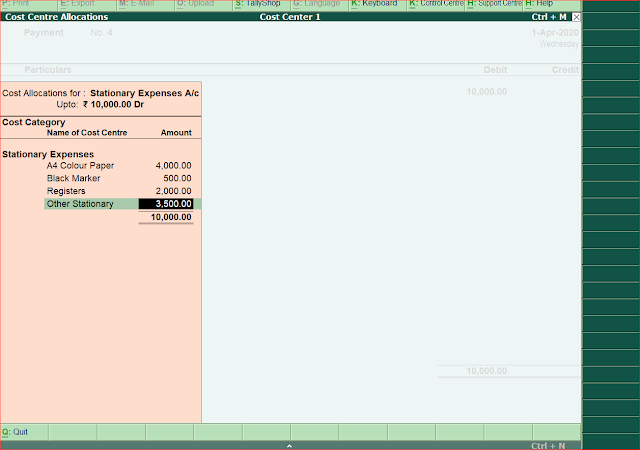Image resolution: width=640 pixels, height=450 pixels.
Task: Click the Debit column heading
Action: (x=495, y=70)
